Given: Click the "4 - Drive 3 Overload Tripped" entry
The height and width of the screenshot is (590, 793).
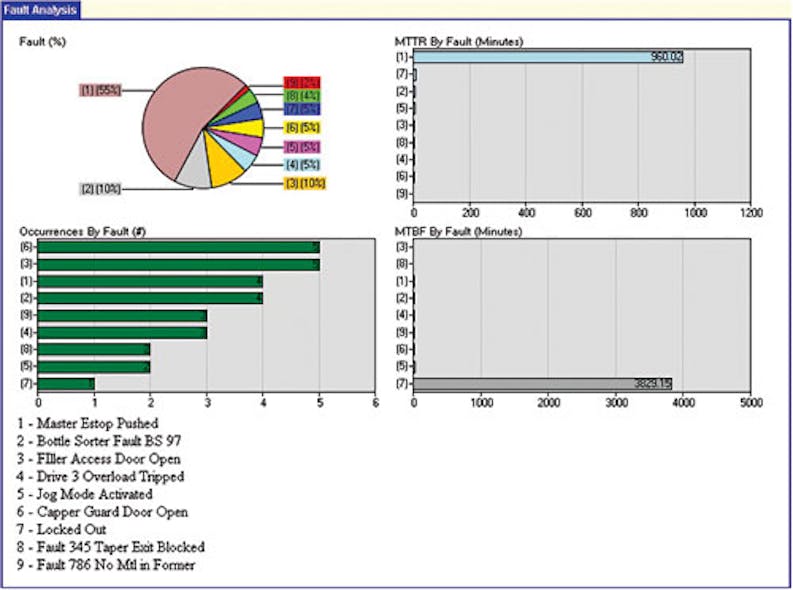Looking at the screenshot, I should coord(101,476).
